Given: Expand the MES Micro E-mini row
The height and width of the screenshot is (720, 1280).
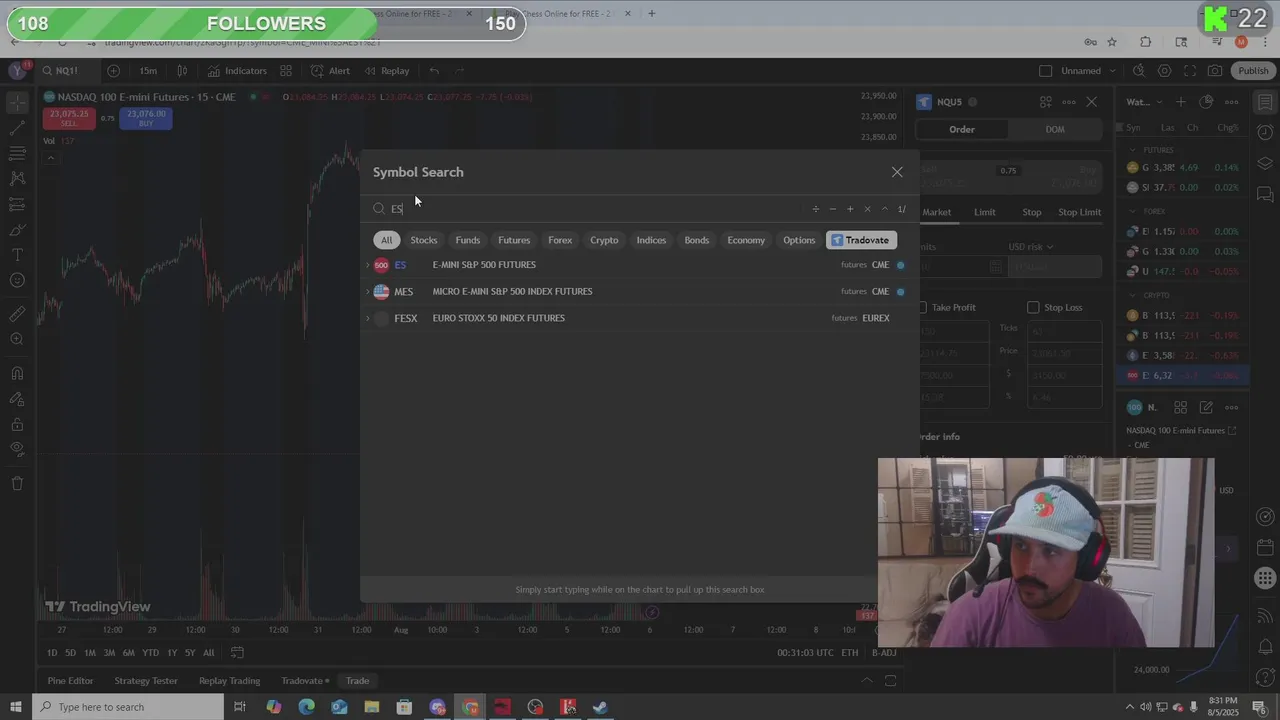Looking at the screenshot, I should pos(367,292).
